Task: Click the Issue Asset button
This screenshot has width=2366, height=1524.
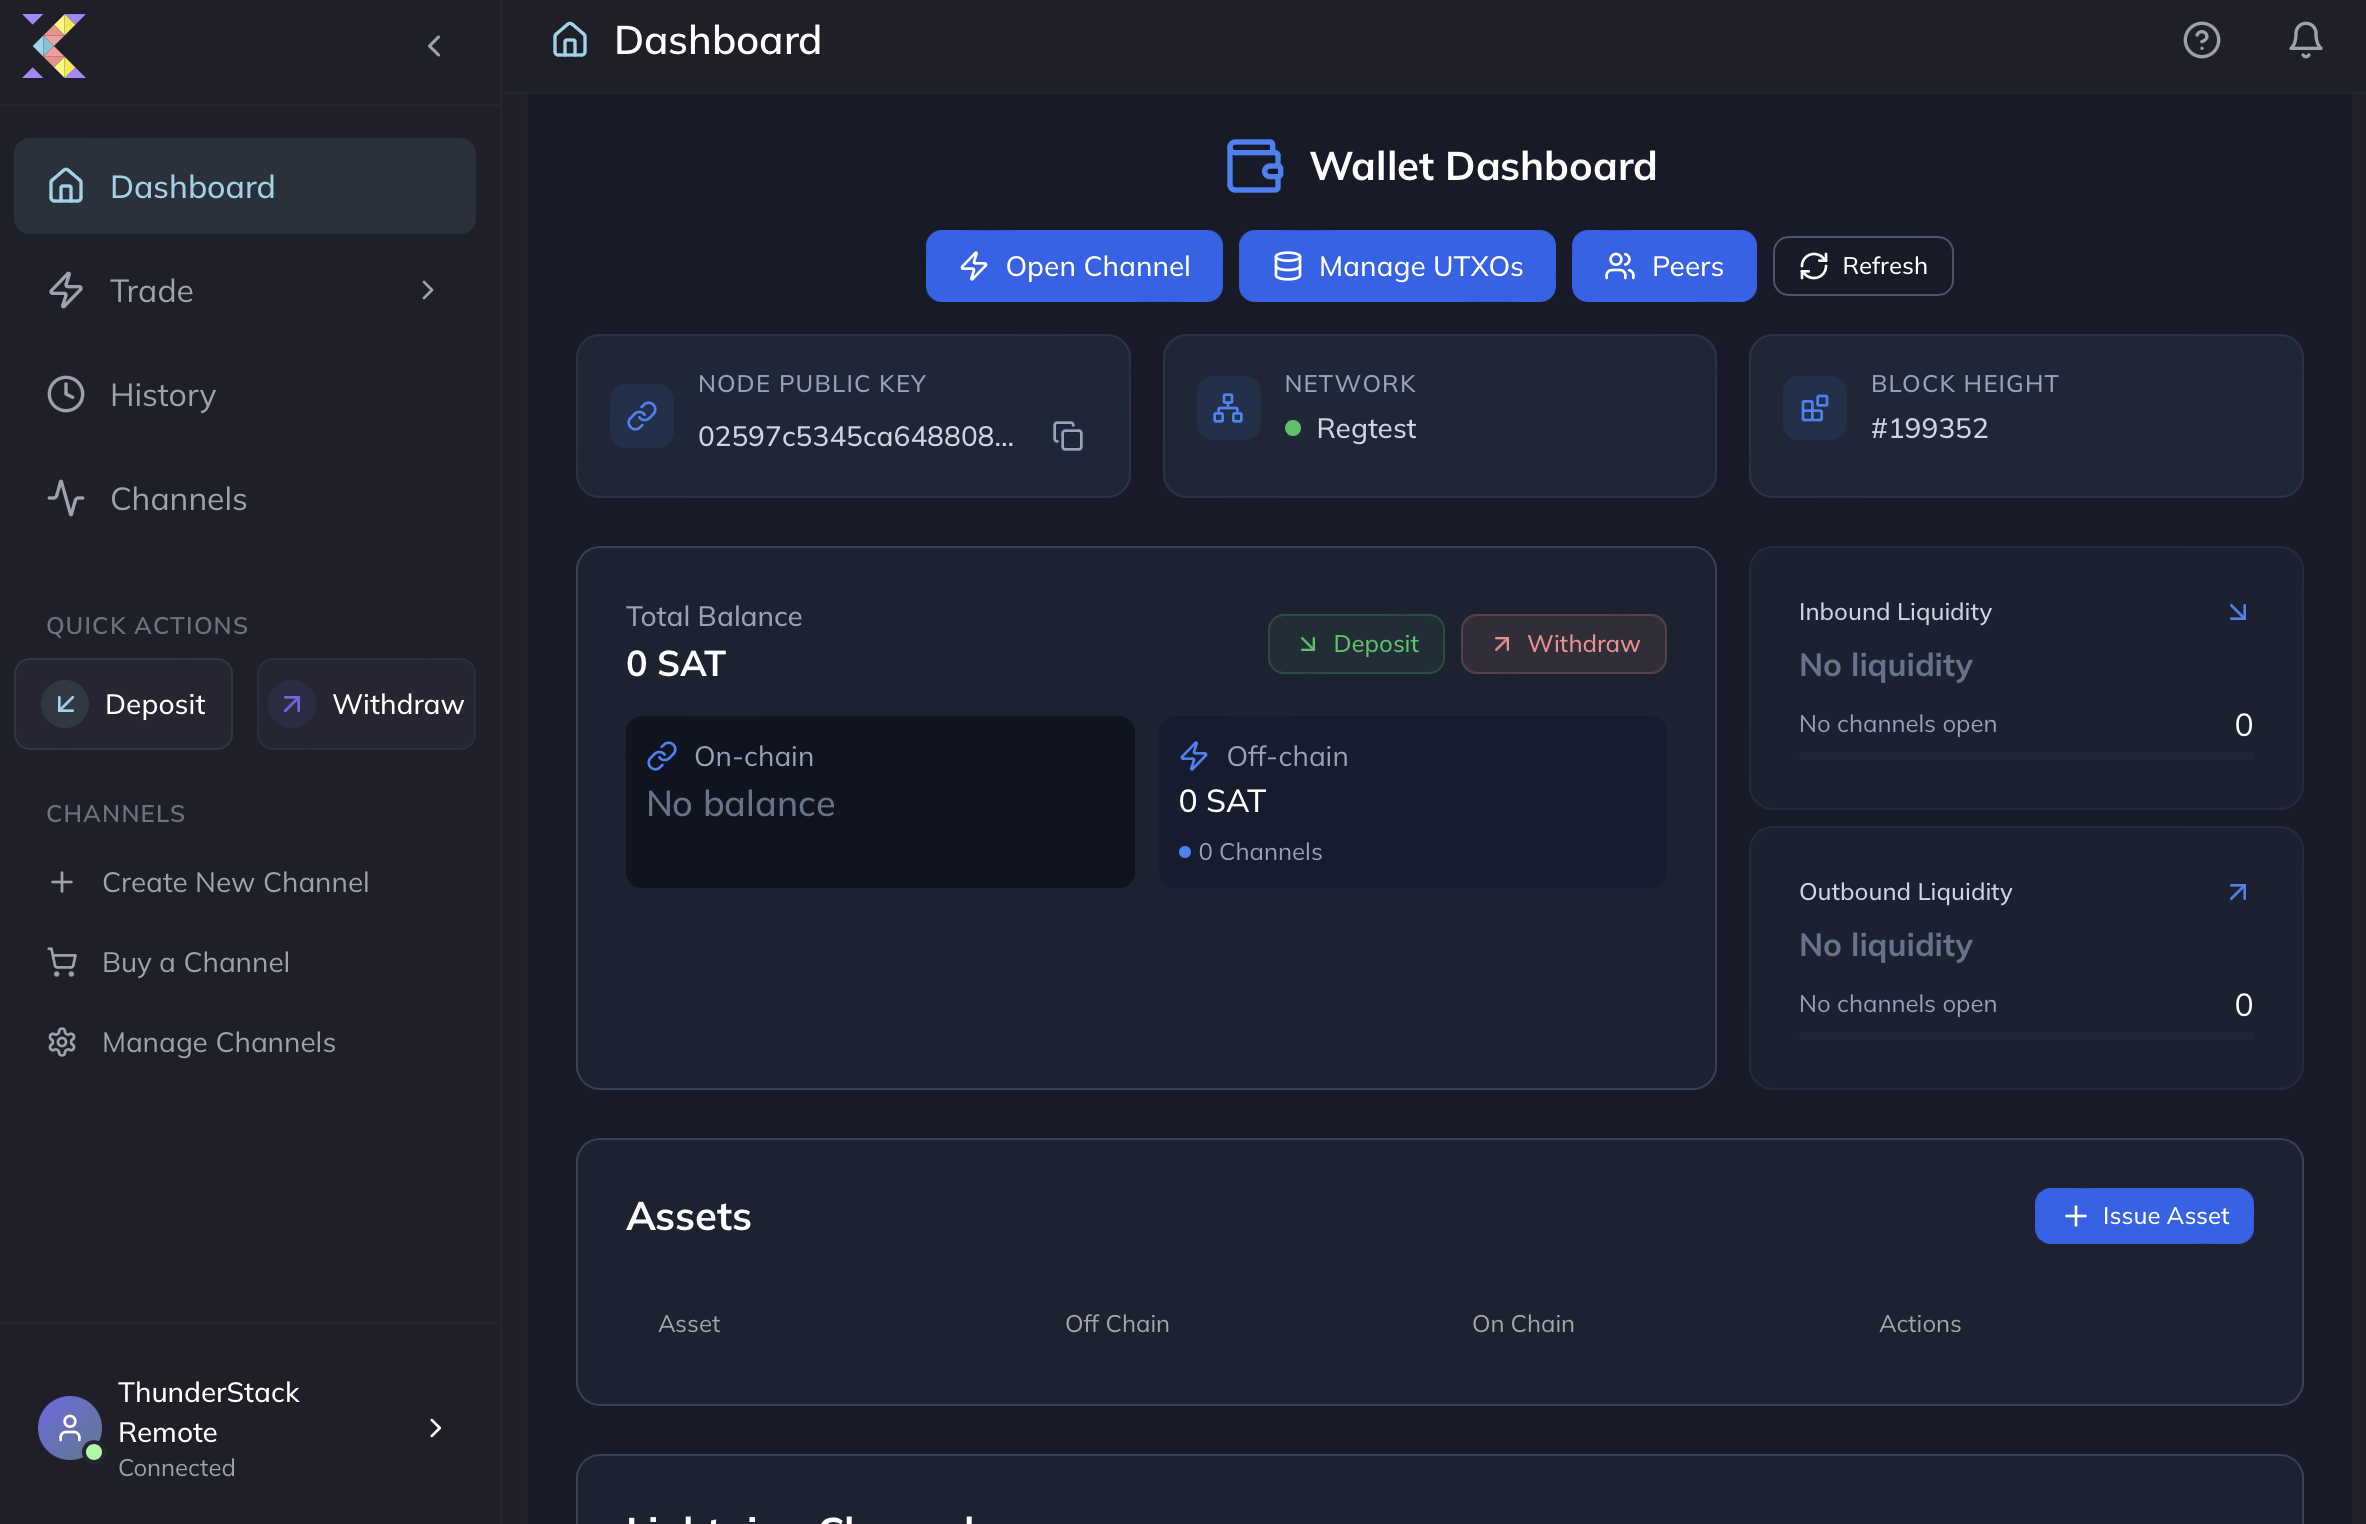Action: 2143,1216
